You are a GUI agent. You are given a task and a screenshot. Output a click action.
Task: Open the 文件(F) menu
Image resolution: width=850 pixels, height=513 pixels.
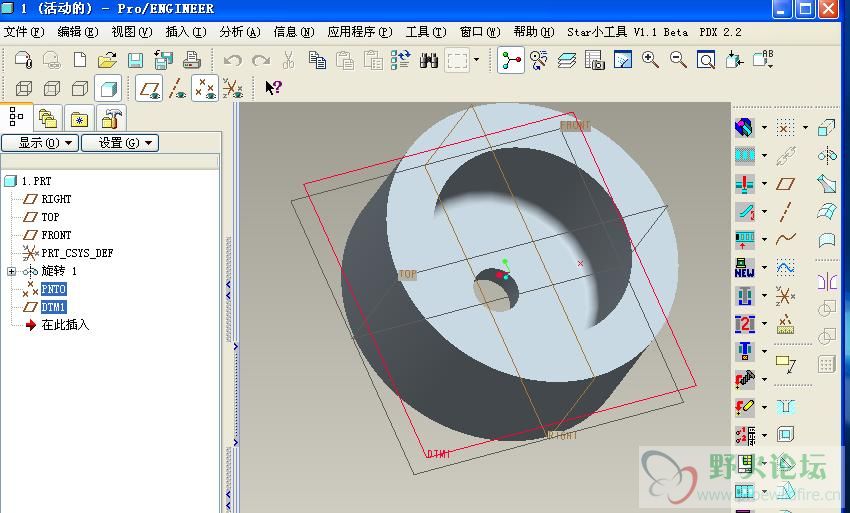(x=23, y=32)
